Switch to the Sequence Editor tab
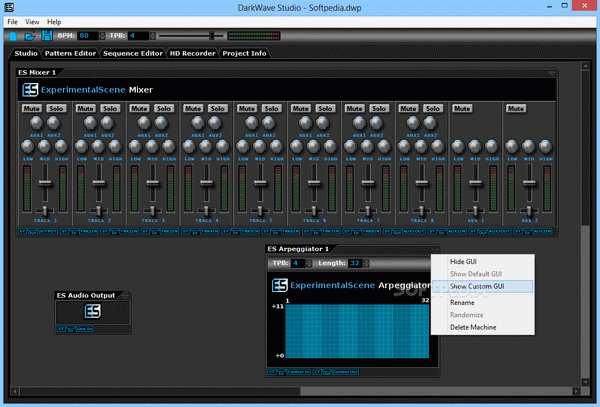This screenshot has width=600, height=407. [x=133, y=54]
